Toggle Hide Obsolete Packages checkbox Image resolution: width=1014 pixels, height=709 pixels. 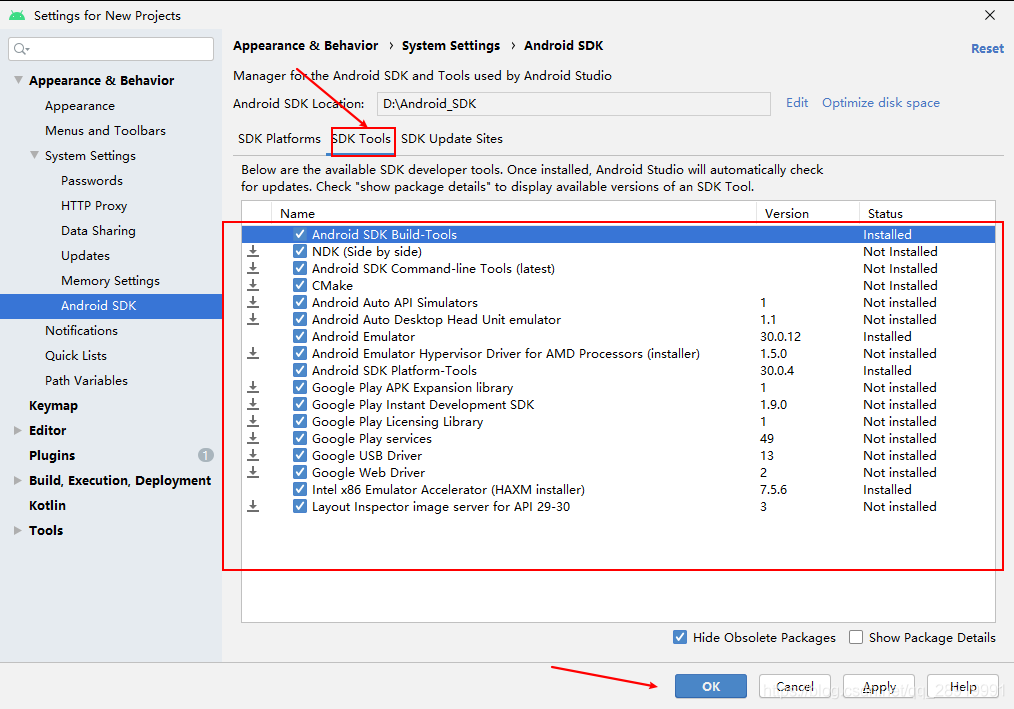[x=680, y=637]
